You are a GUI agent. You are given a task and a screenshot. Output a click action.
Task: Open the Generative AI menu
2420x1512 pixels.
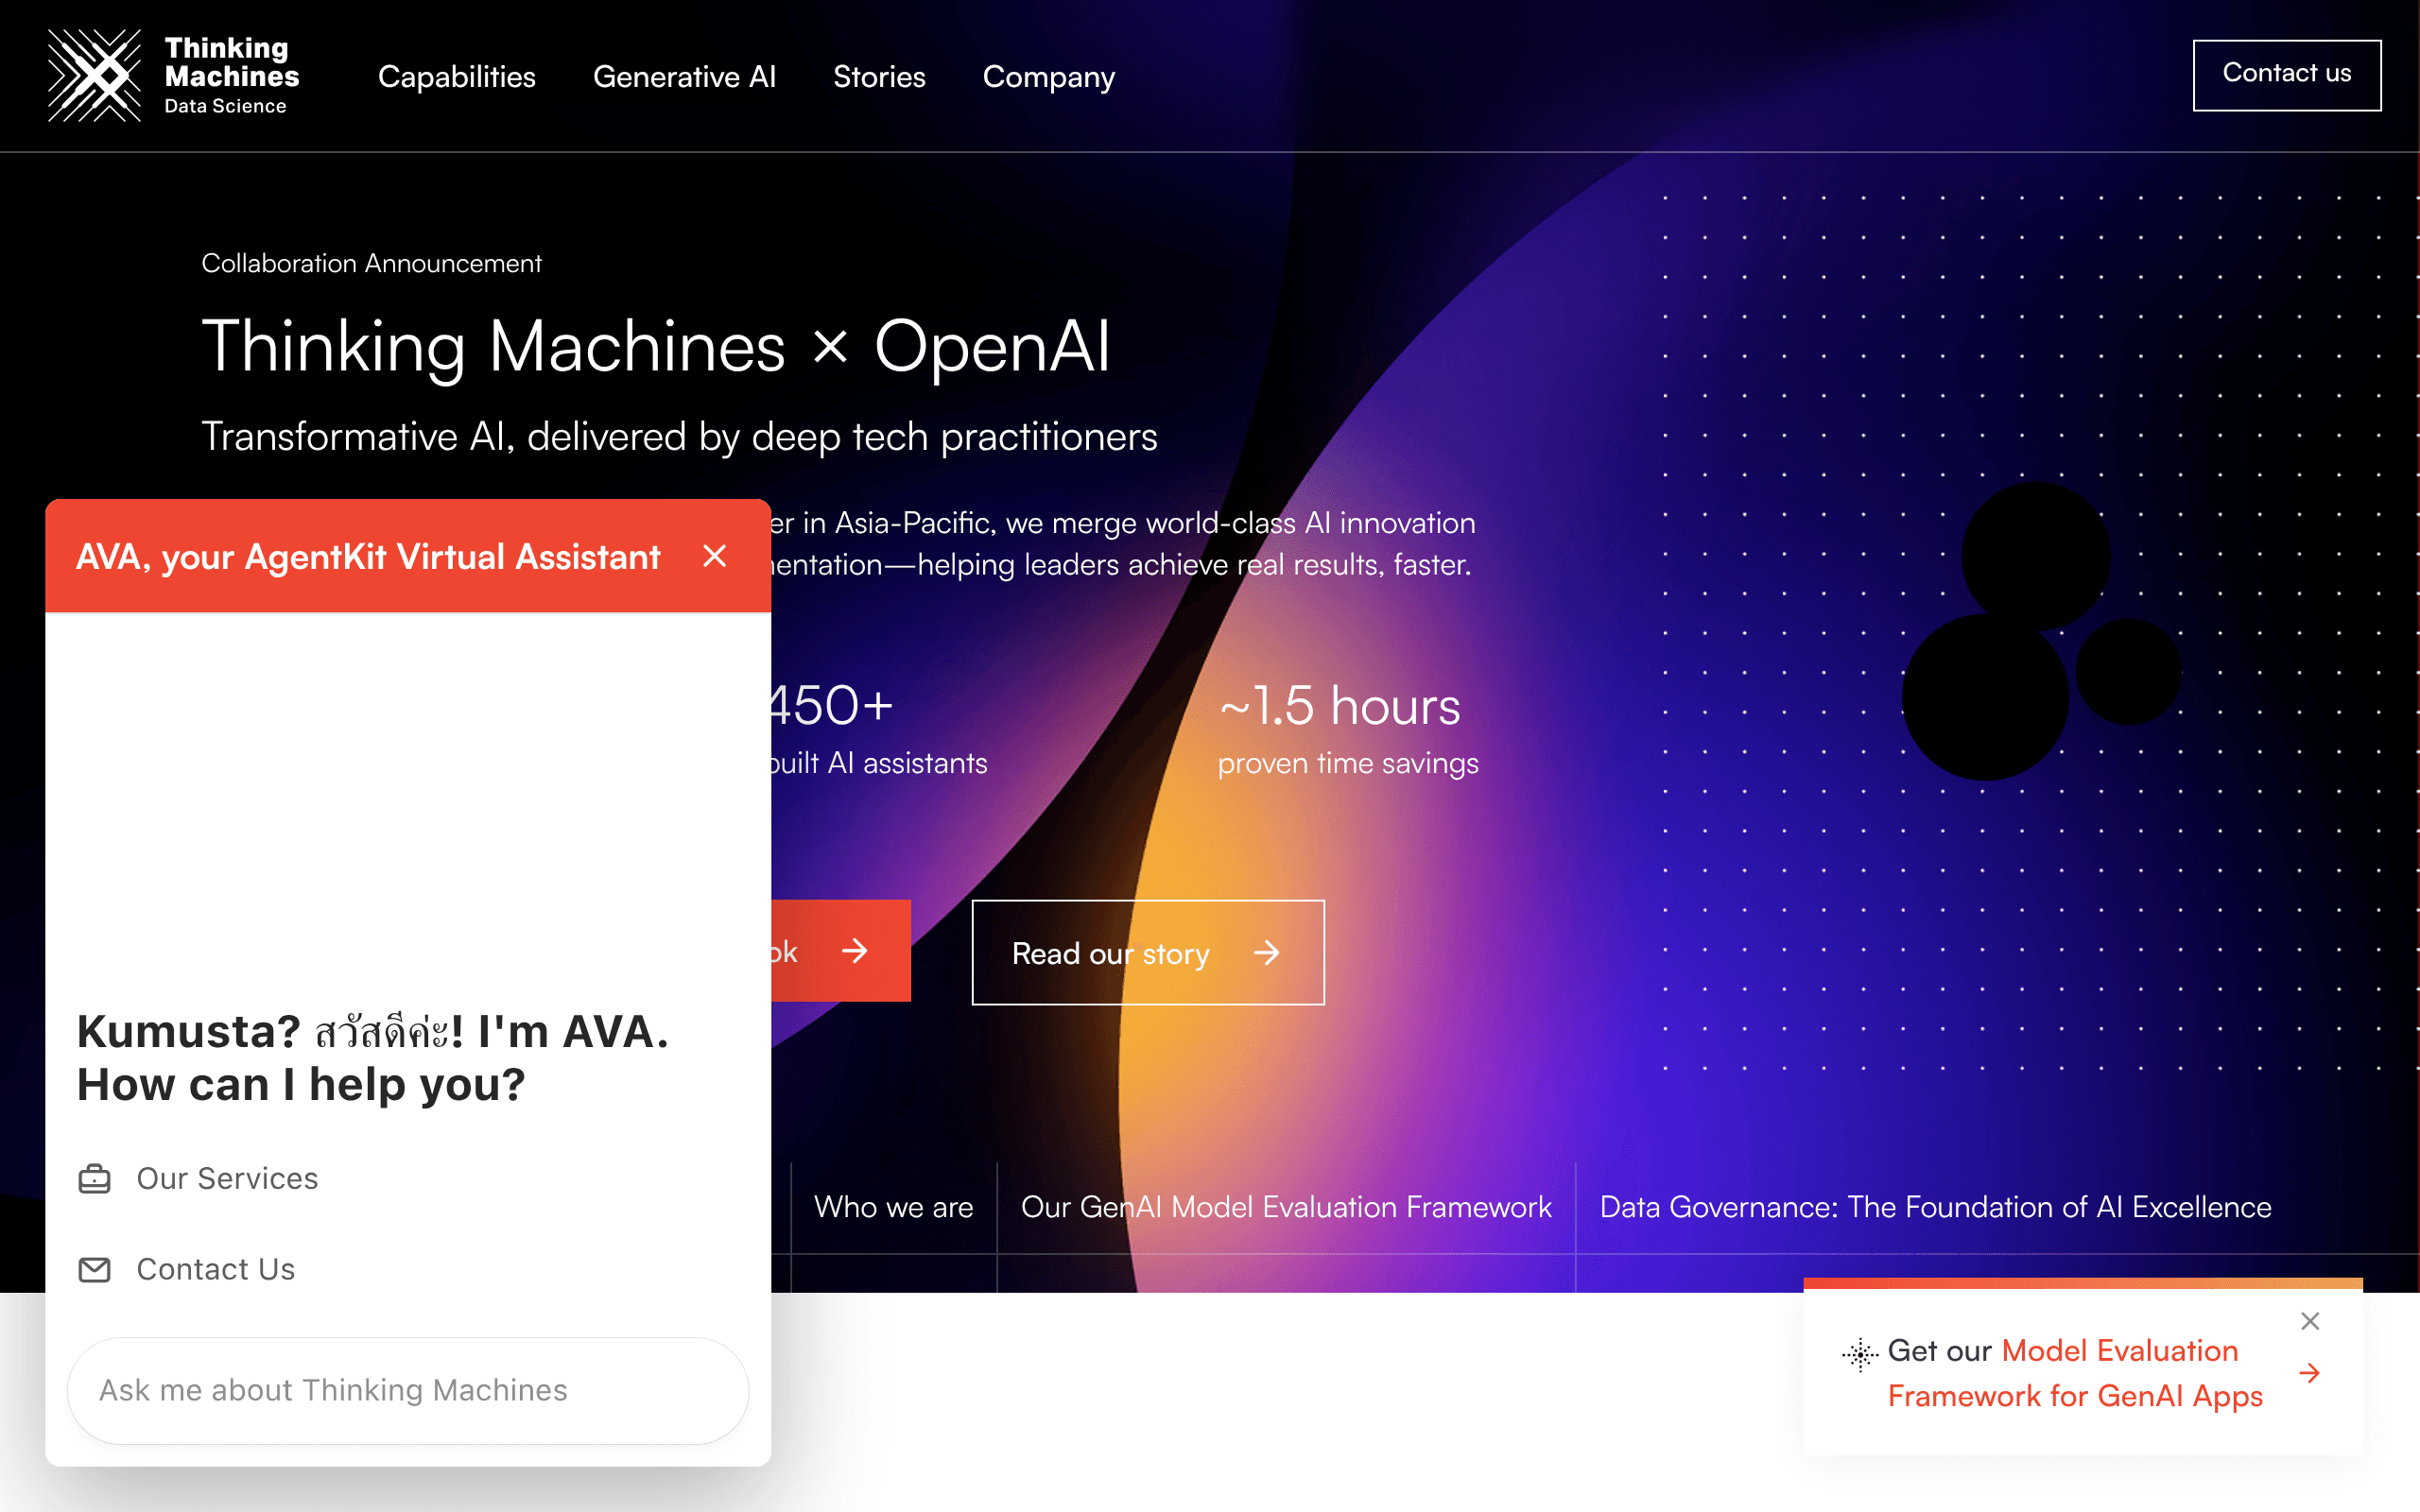click(684, 77)
